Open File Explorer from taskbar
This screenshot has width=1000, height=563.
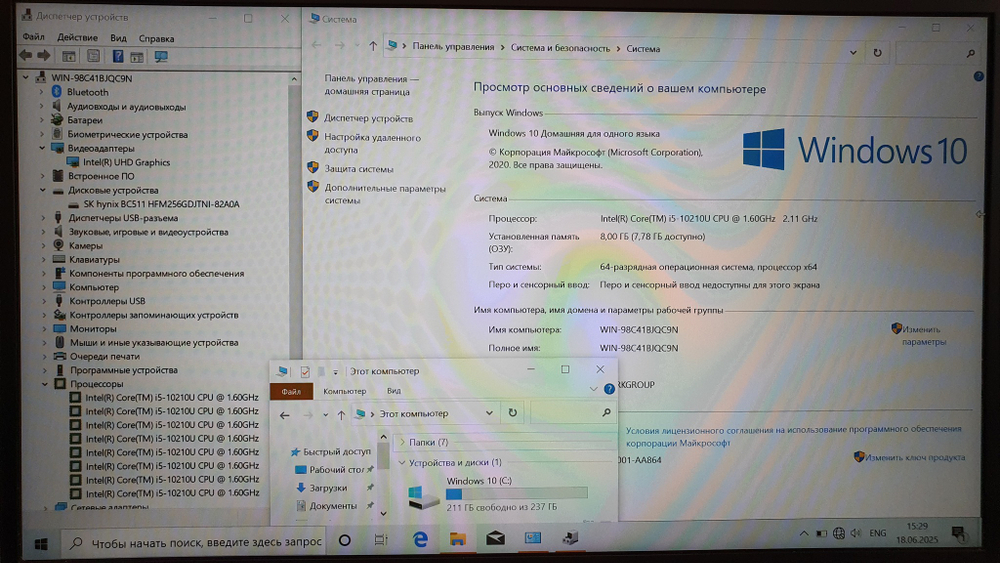(457, 539)
